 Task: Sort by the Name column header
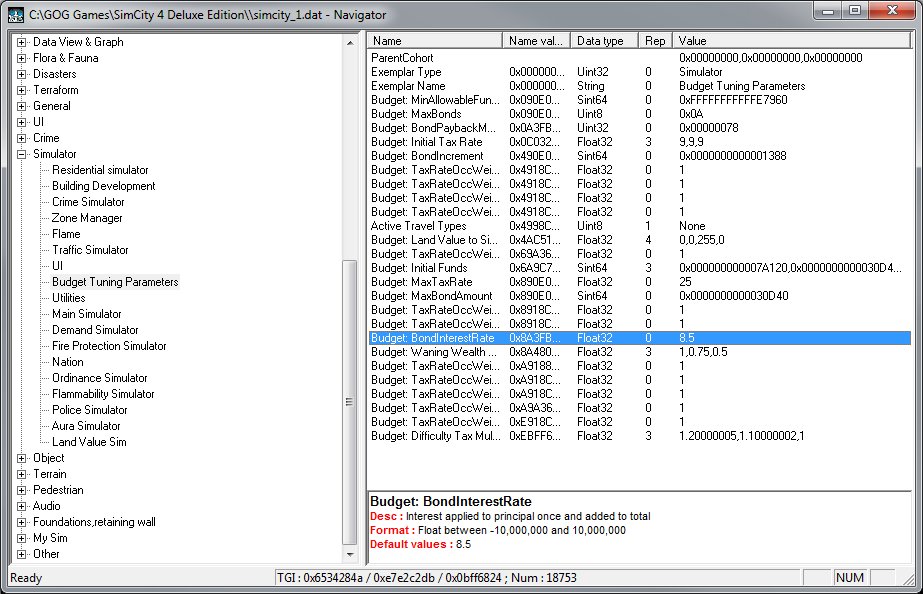click(x=435, y=41)
